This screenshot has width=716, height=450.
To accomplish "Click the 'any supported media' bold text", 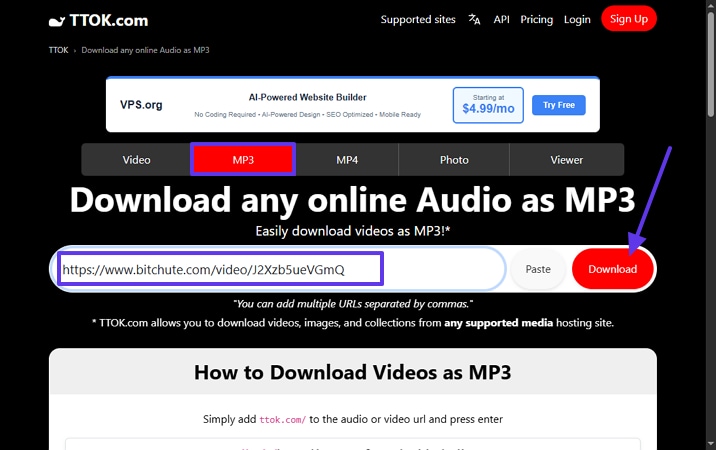I will 498,323.
